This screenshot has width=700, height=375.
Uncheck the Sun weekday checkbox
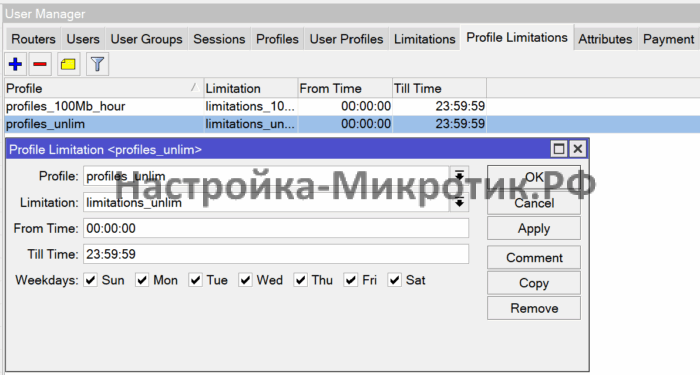(x=91, y=280)
